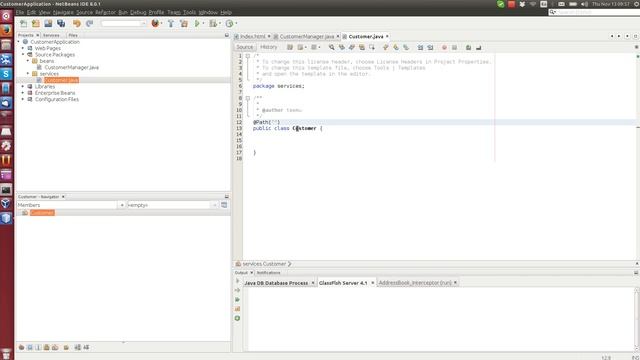This screenshot has width=640, height=360.
Task: Collapse the Source Packages node
Action: pyautogui.click(x=23, y=54)
